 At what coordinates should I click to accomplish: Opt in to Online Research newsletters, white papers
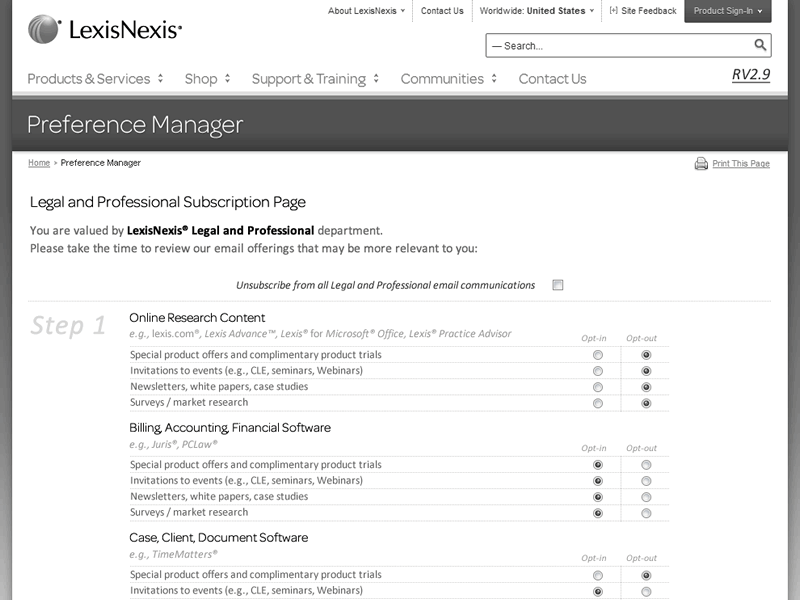597,387
